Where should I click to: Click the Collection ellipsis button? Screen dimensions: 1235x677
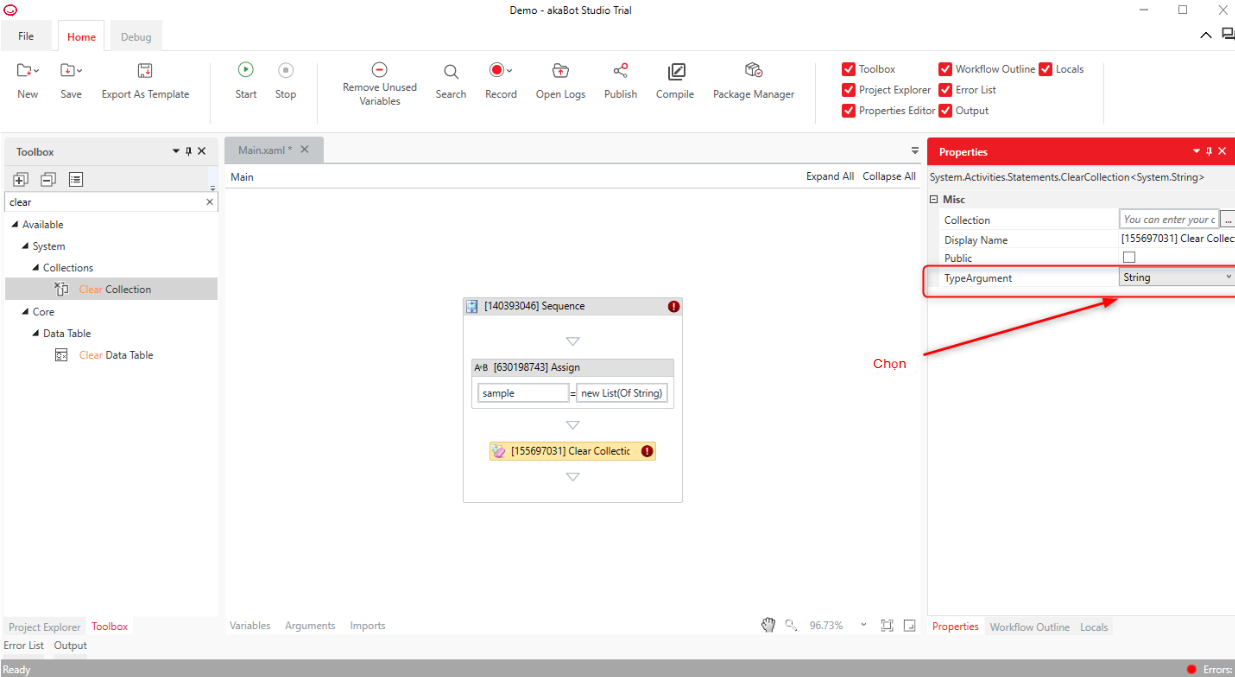(x=1228, y=219)
